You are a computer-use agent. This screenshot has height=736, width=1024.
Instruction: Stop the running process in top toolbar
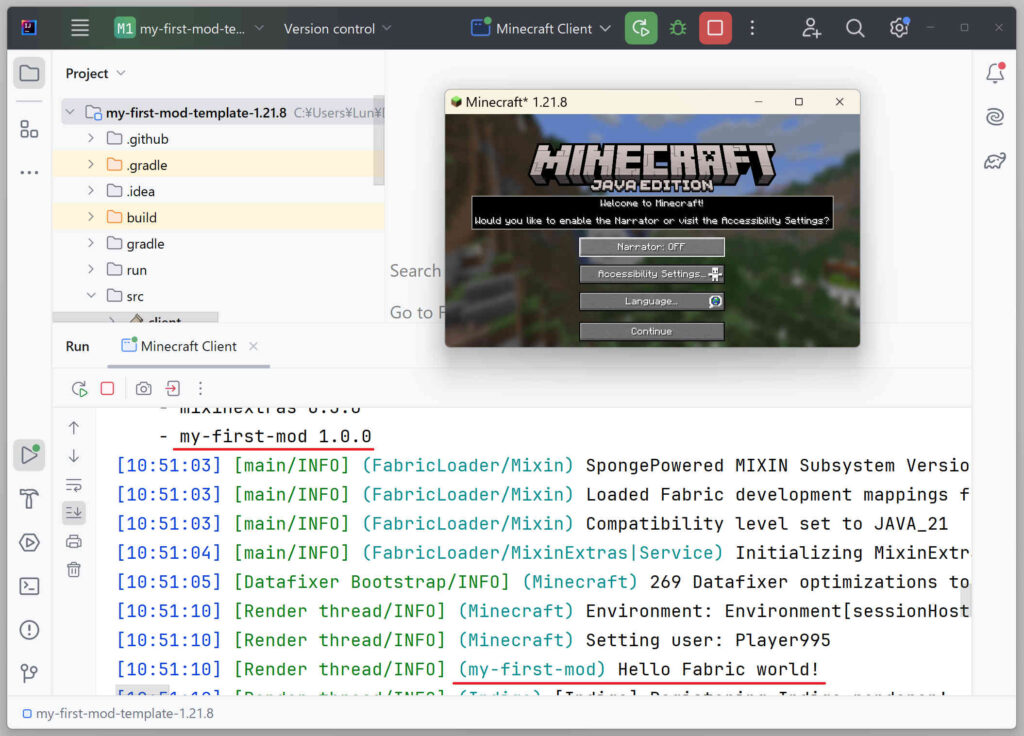pyautogui.click(x=715, y=28)
